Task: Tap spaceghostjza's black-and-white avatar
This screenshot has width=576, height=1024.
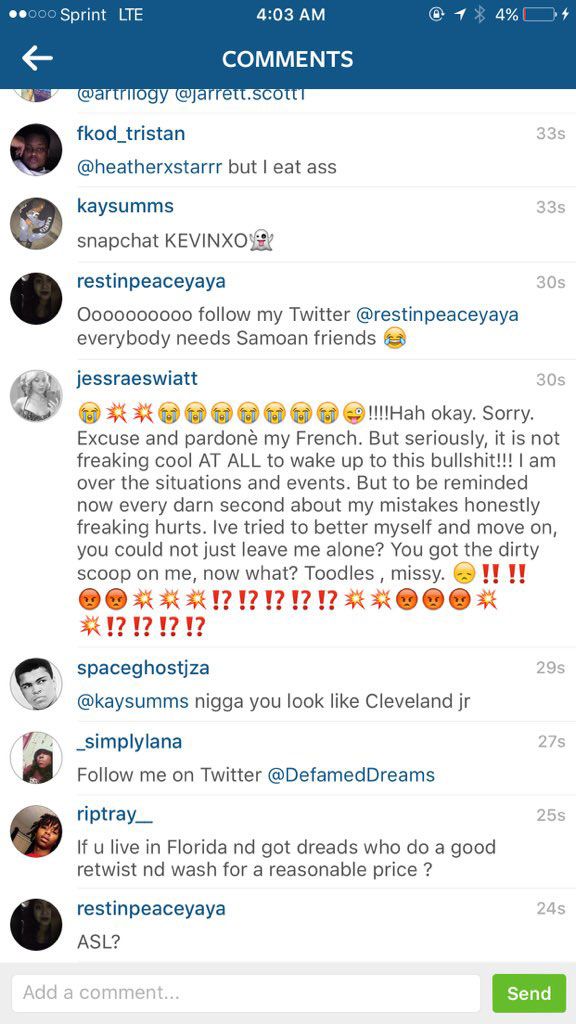Action: point(36,684)
